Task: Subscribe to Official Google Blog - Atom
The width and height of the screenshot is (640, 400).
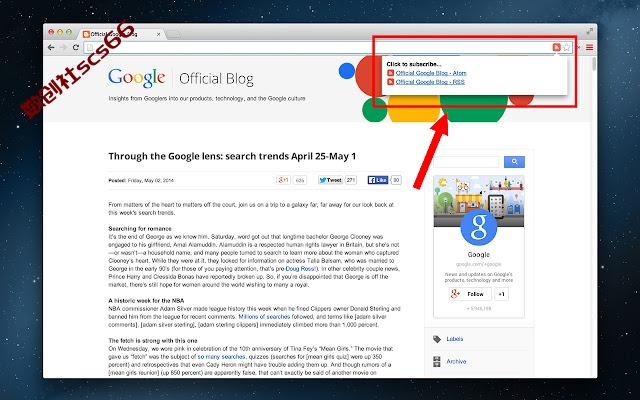Action: pyautogui.click(x=431, y=73)
